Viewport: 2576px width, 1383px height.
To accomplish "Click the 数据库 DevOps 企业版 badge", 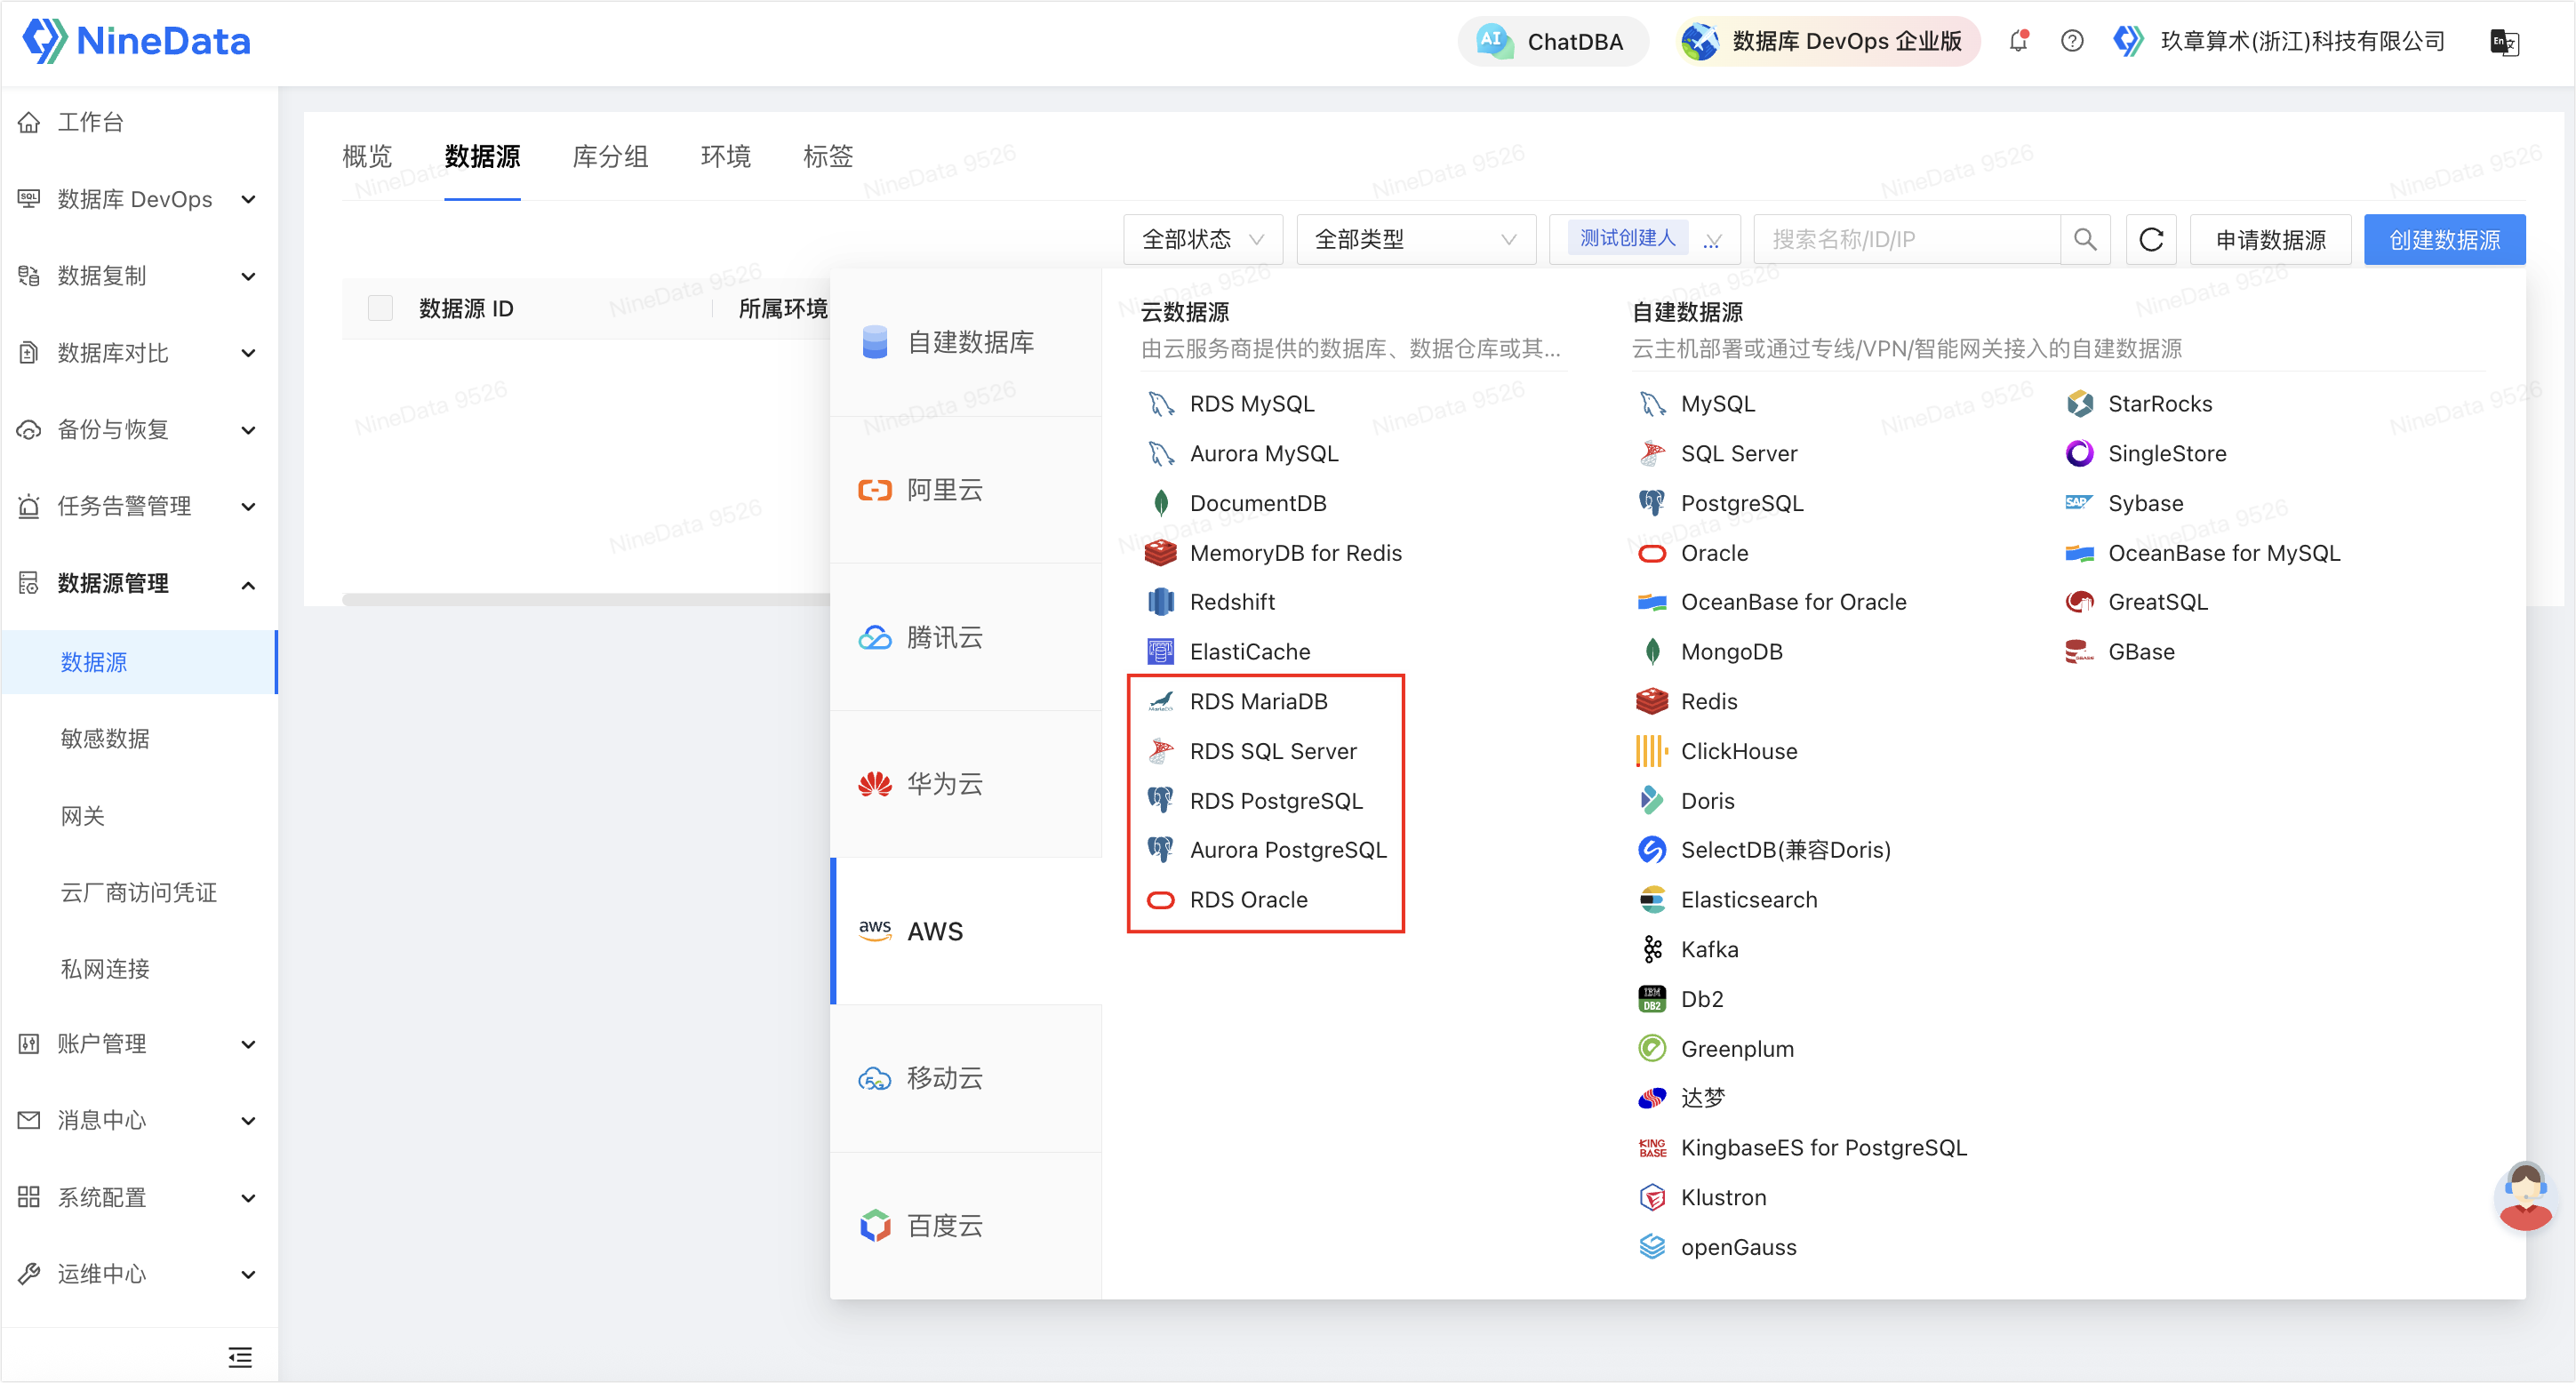I will pyautogui.click(x=1828, y=42).
